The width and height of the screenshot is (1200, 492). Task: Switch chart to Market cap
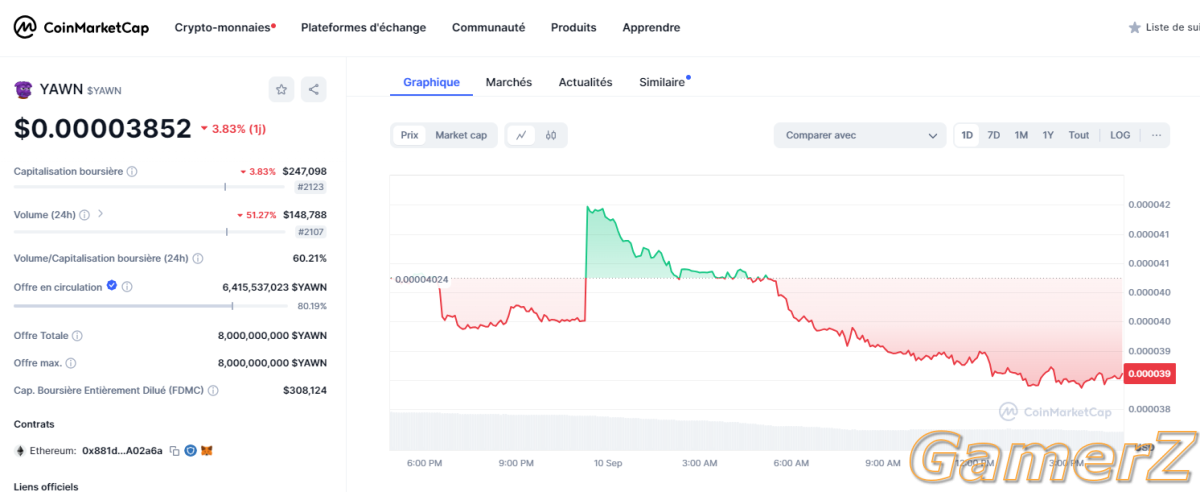(x=461, y=135)
